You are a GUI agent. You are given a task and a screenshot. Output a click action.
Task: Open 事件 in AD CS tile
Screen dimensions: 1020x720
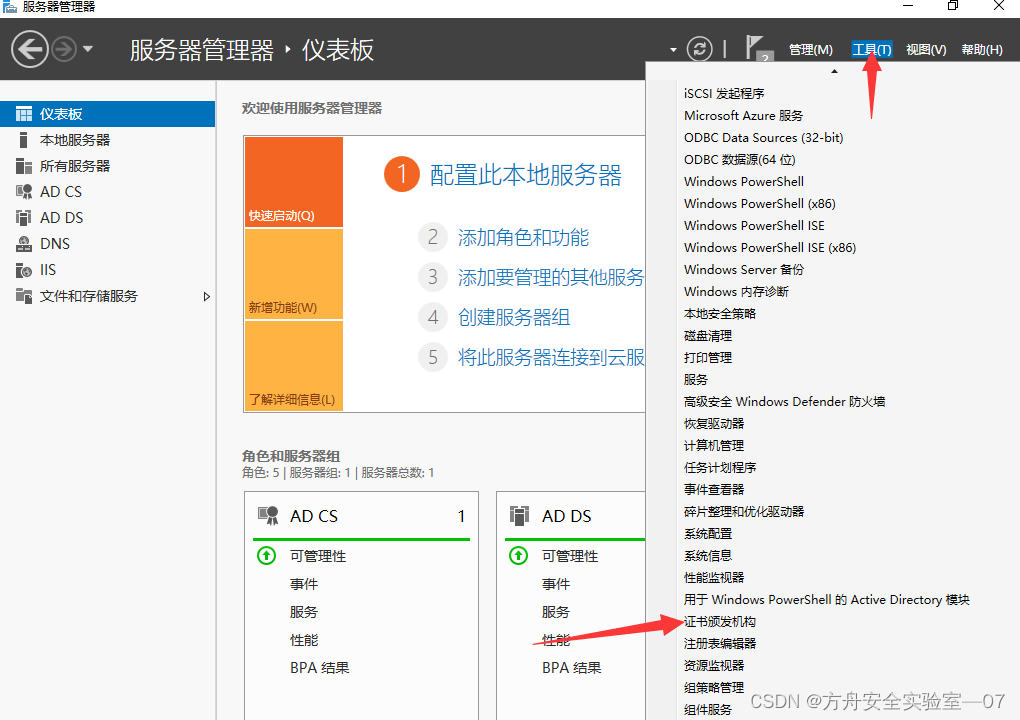[x=304, y=584]
